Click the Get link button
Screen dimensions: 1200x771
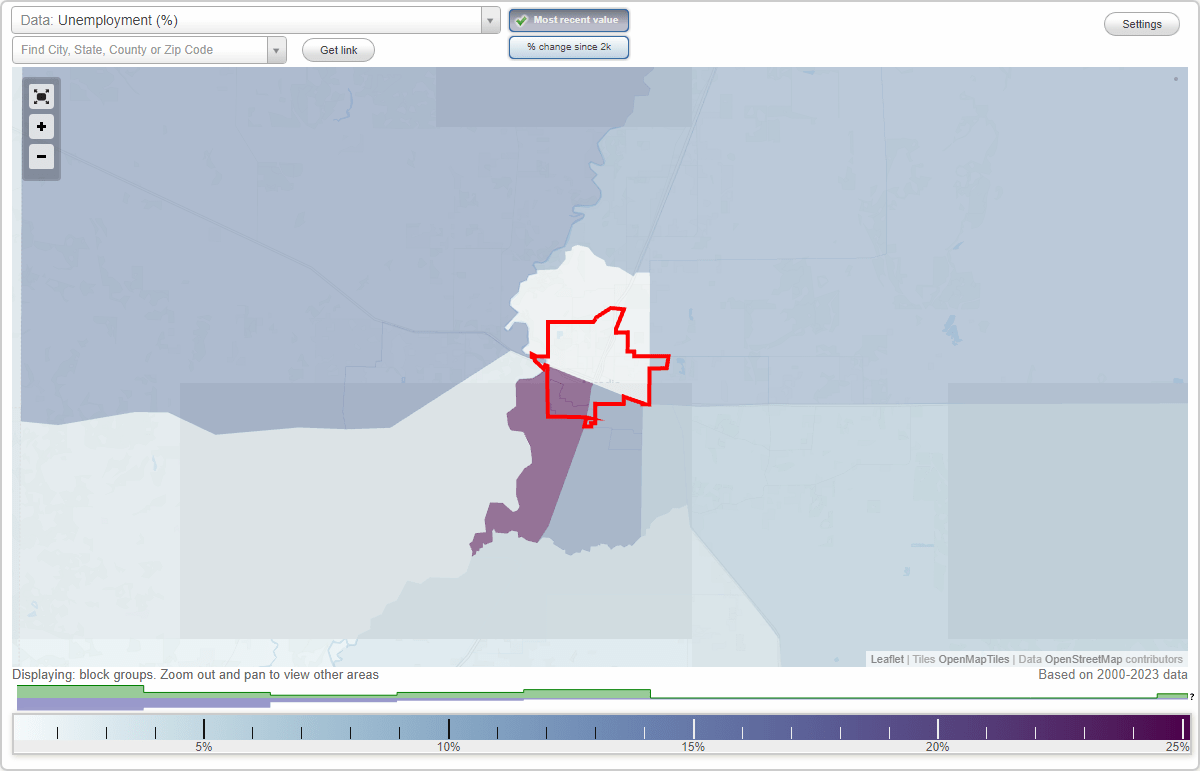point(338,50)
